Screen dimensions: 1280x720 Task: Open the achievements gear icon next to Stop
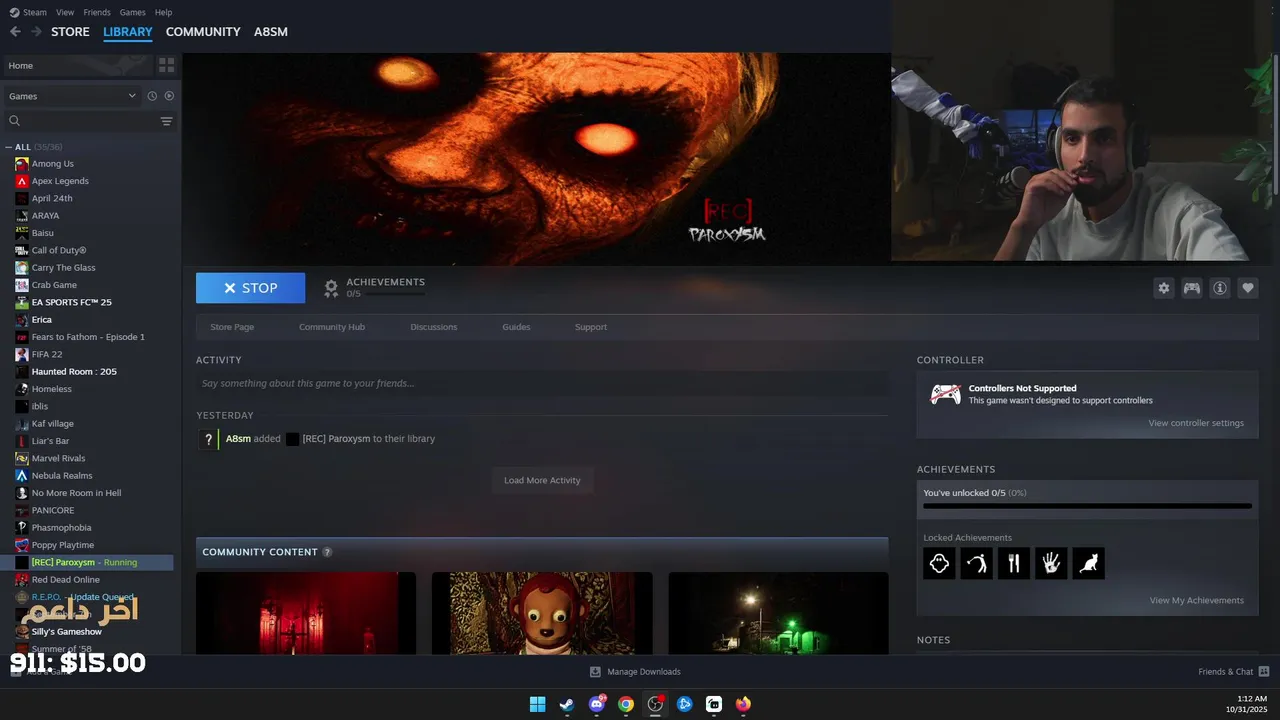(x=331, y=288)
